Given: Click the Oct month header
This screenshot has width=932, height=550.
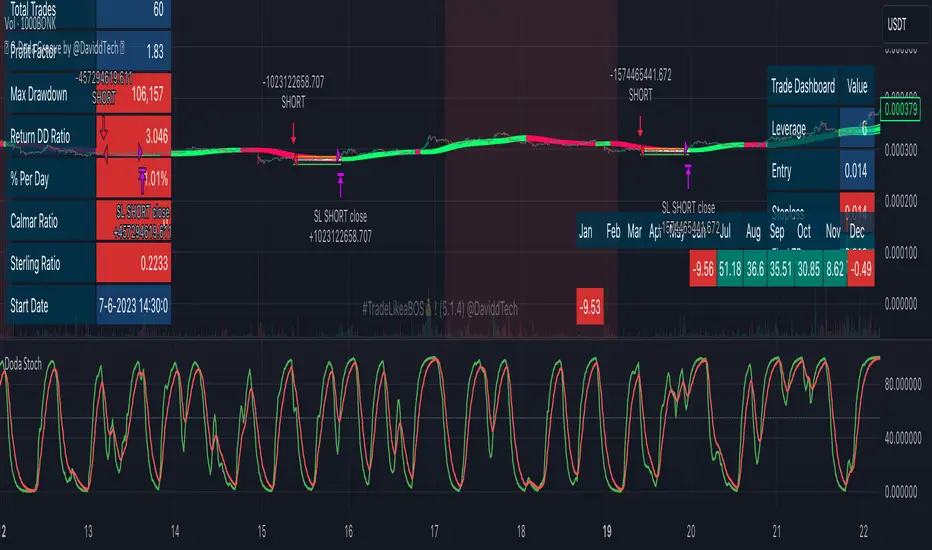Looking at the screenshot, I should pos(804,231).
